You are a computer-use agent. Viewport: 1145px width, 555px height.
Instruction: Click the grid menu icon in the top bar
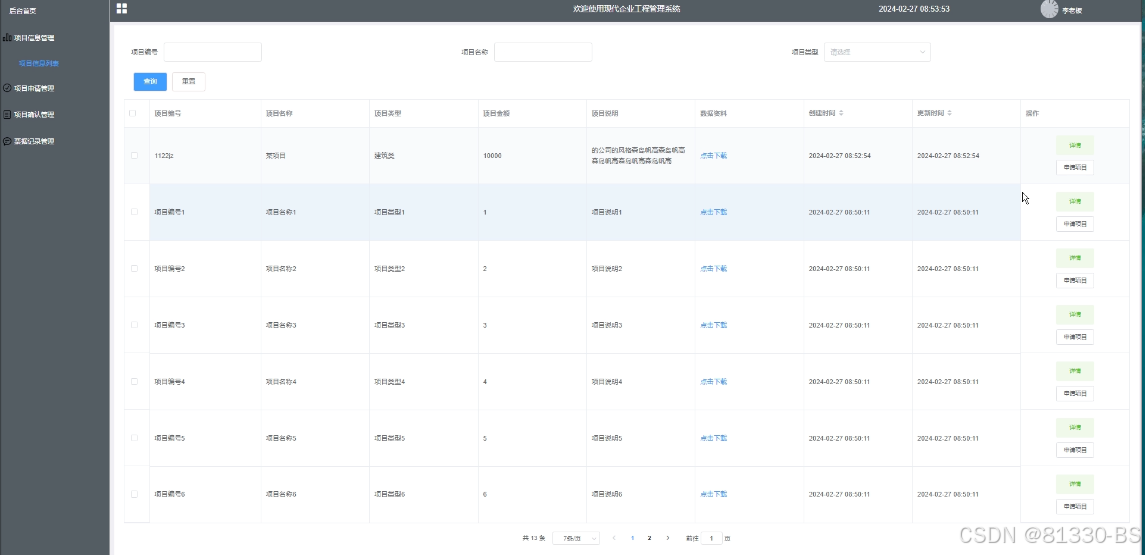pyautogui.click(x=122, y=9)
